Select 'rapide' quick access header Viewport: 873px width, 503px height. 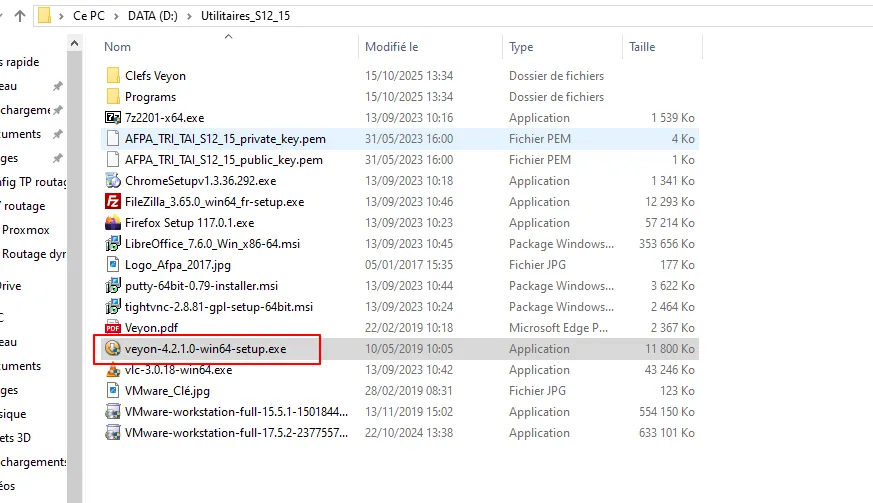coord(22,62)
